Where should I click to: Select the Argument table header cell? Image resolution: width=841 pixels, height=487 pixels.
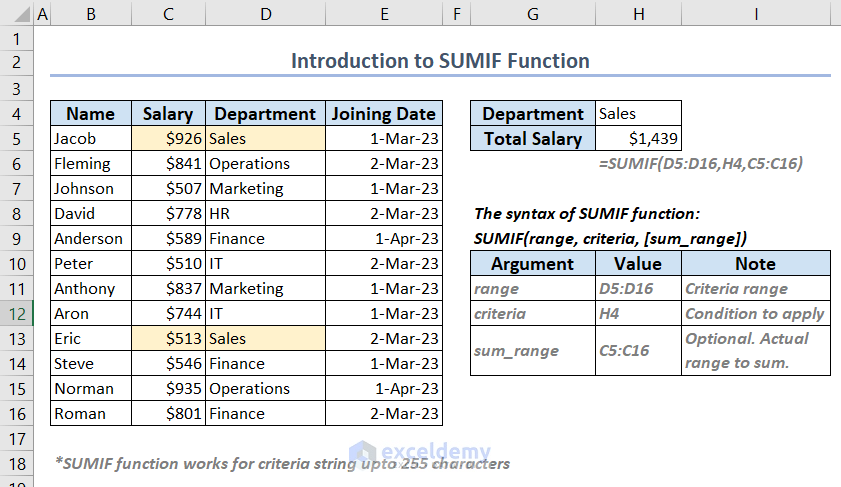532,264
